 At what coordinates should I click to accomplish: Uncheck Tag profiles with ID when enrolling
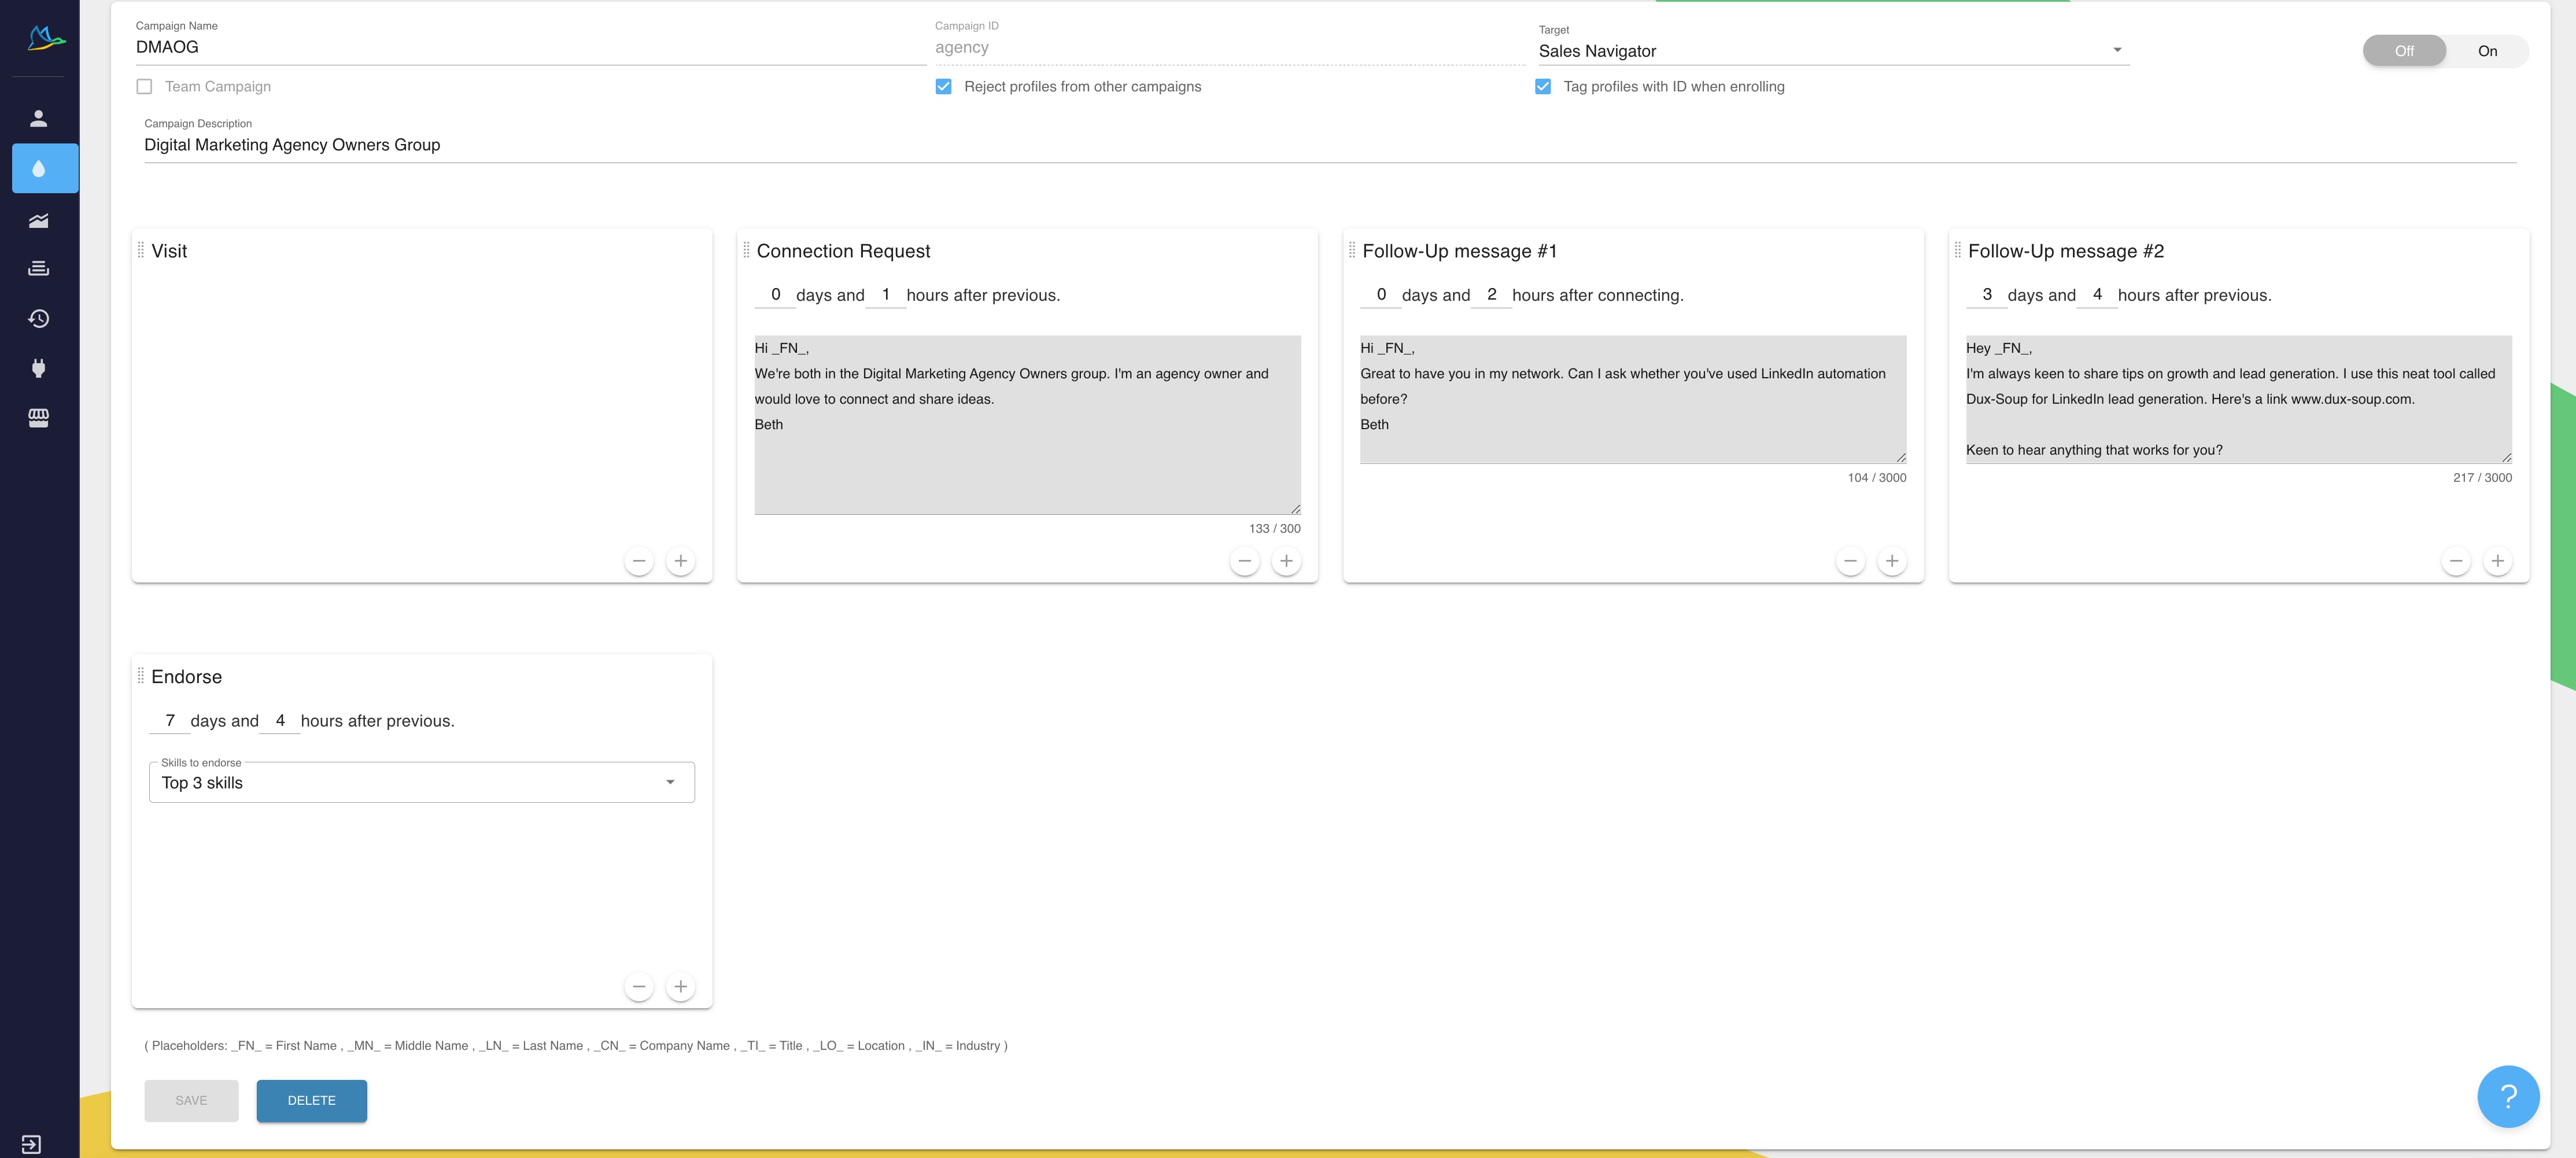[1543, 87]
